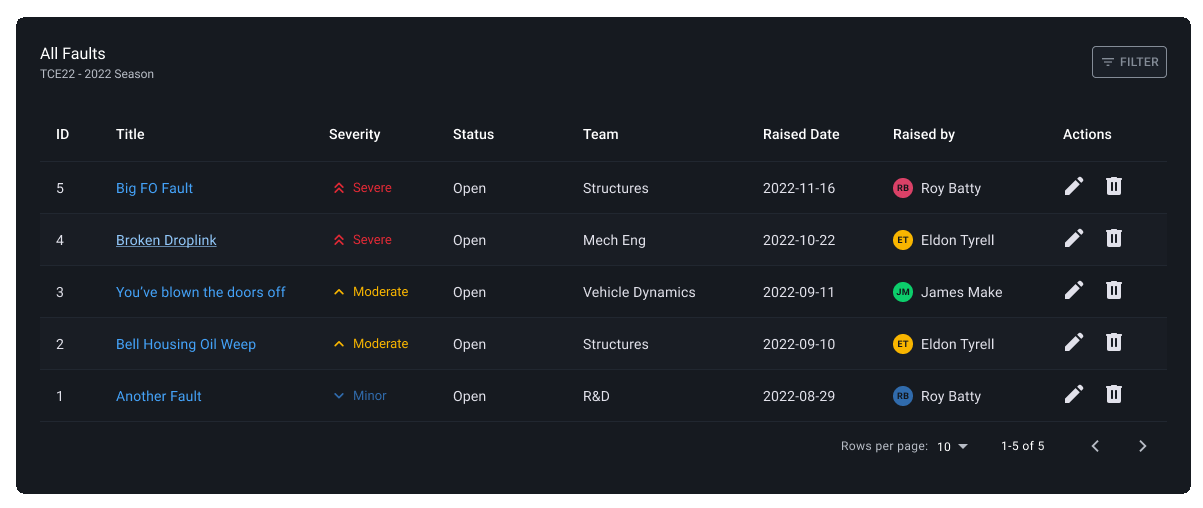Delete the Another Fault row

1113,395
